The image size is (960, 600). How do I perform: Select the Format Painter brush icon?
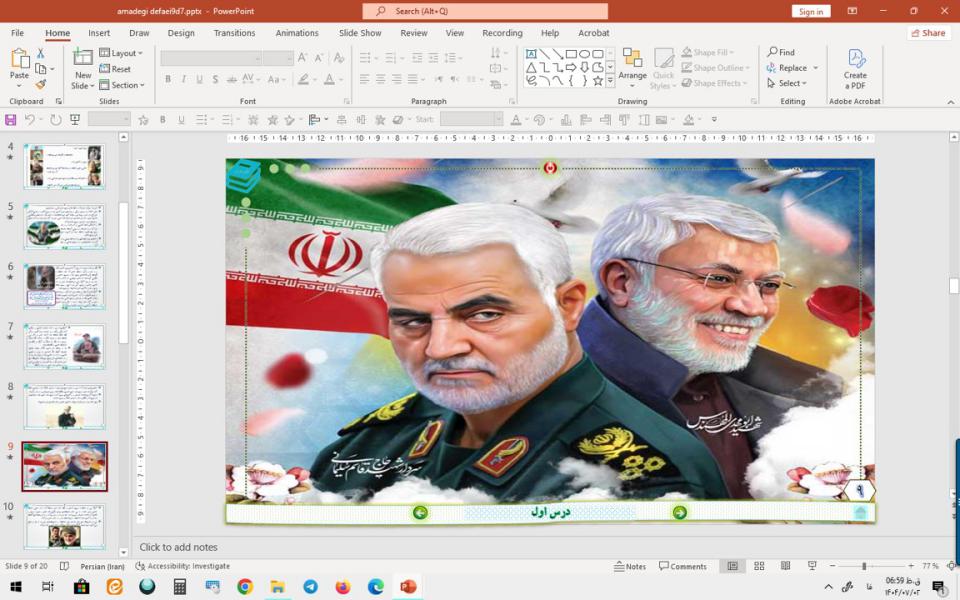coord(41,85)
